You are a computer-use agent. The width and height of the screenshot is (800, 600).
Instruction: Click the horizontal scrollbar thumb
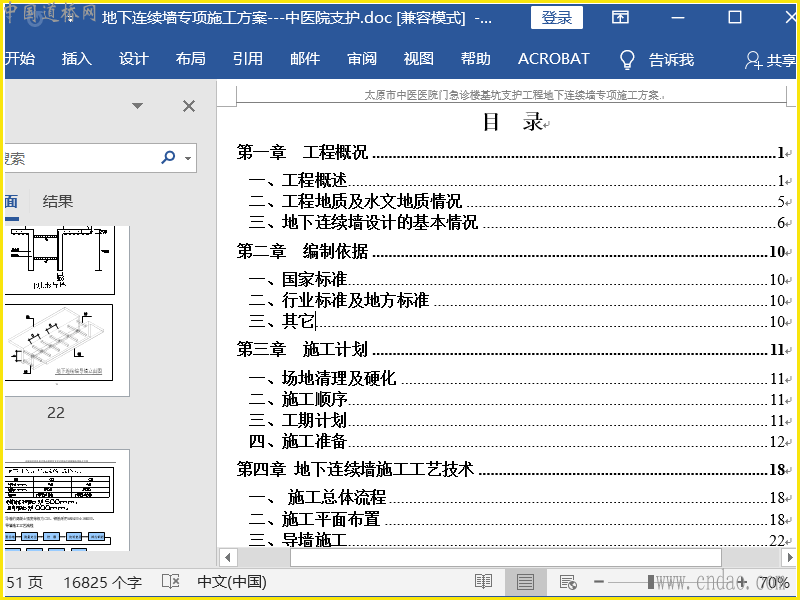[506, 558]
